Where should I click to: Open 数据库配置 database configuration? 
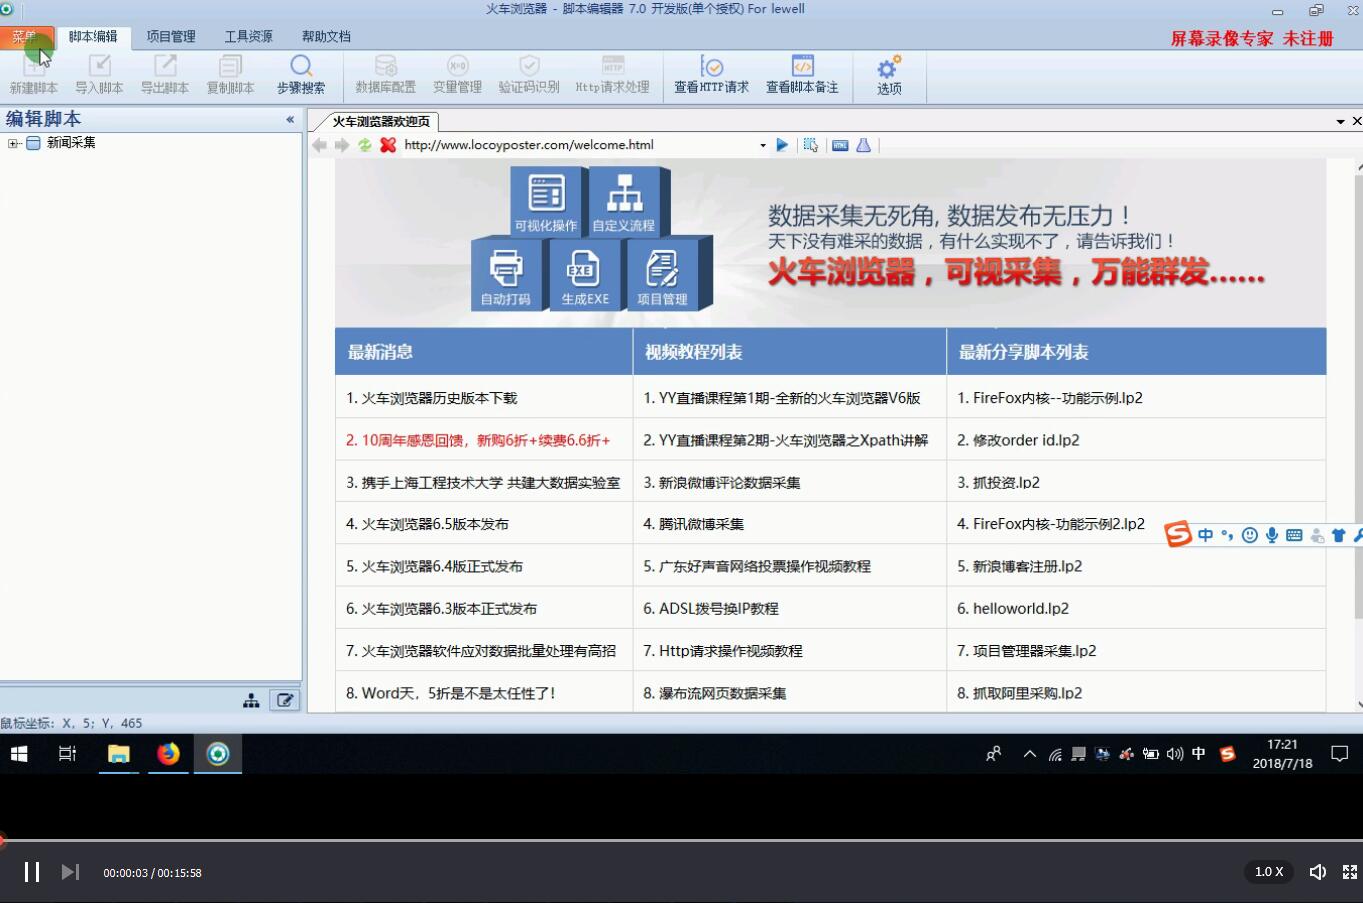click(386, 75)
